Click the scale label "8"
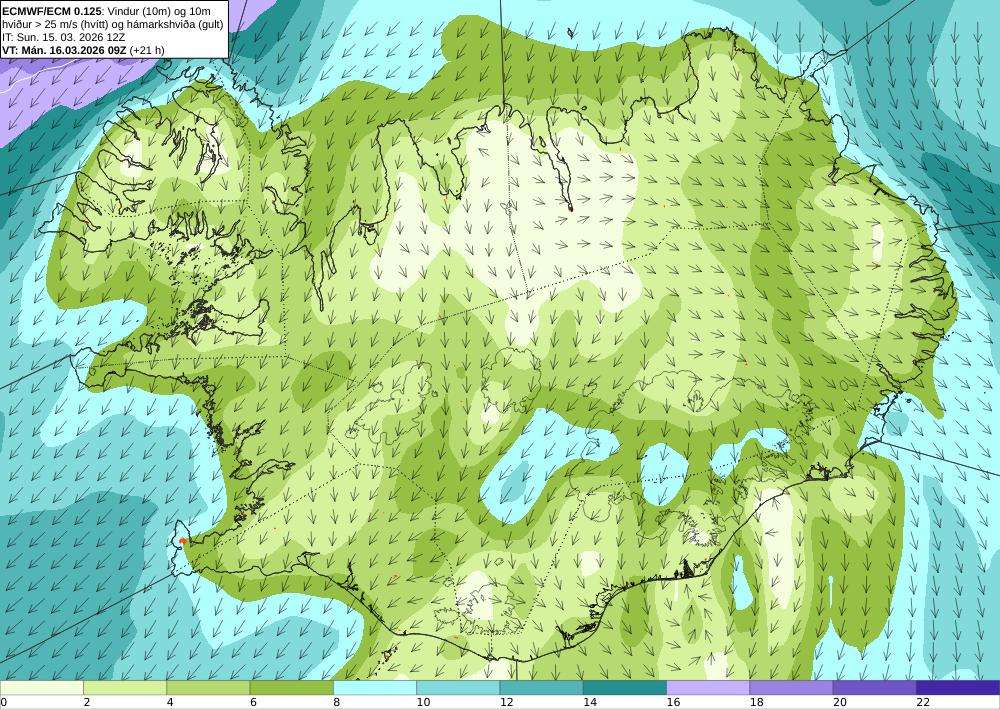This screenshot has width=1000, height=709. (336, 703)
